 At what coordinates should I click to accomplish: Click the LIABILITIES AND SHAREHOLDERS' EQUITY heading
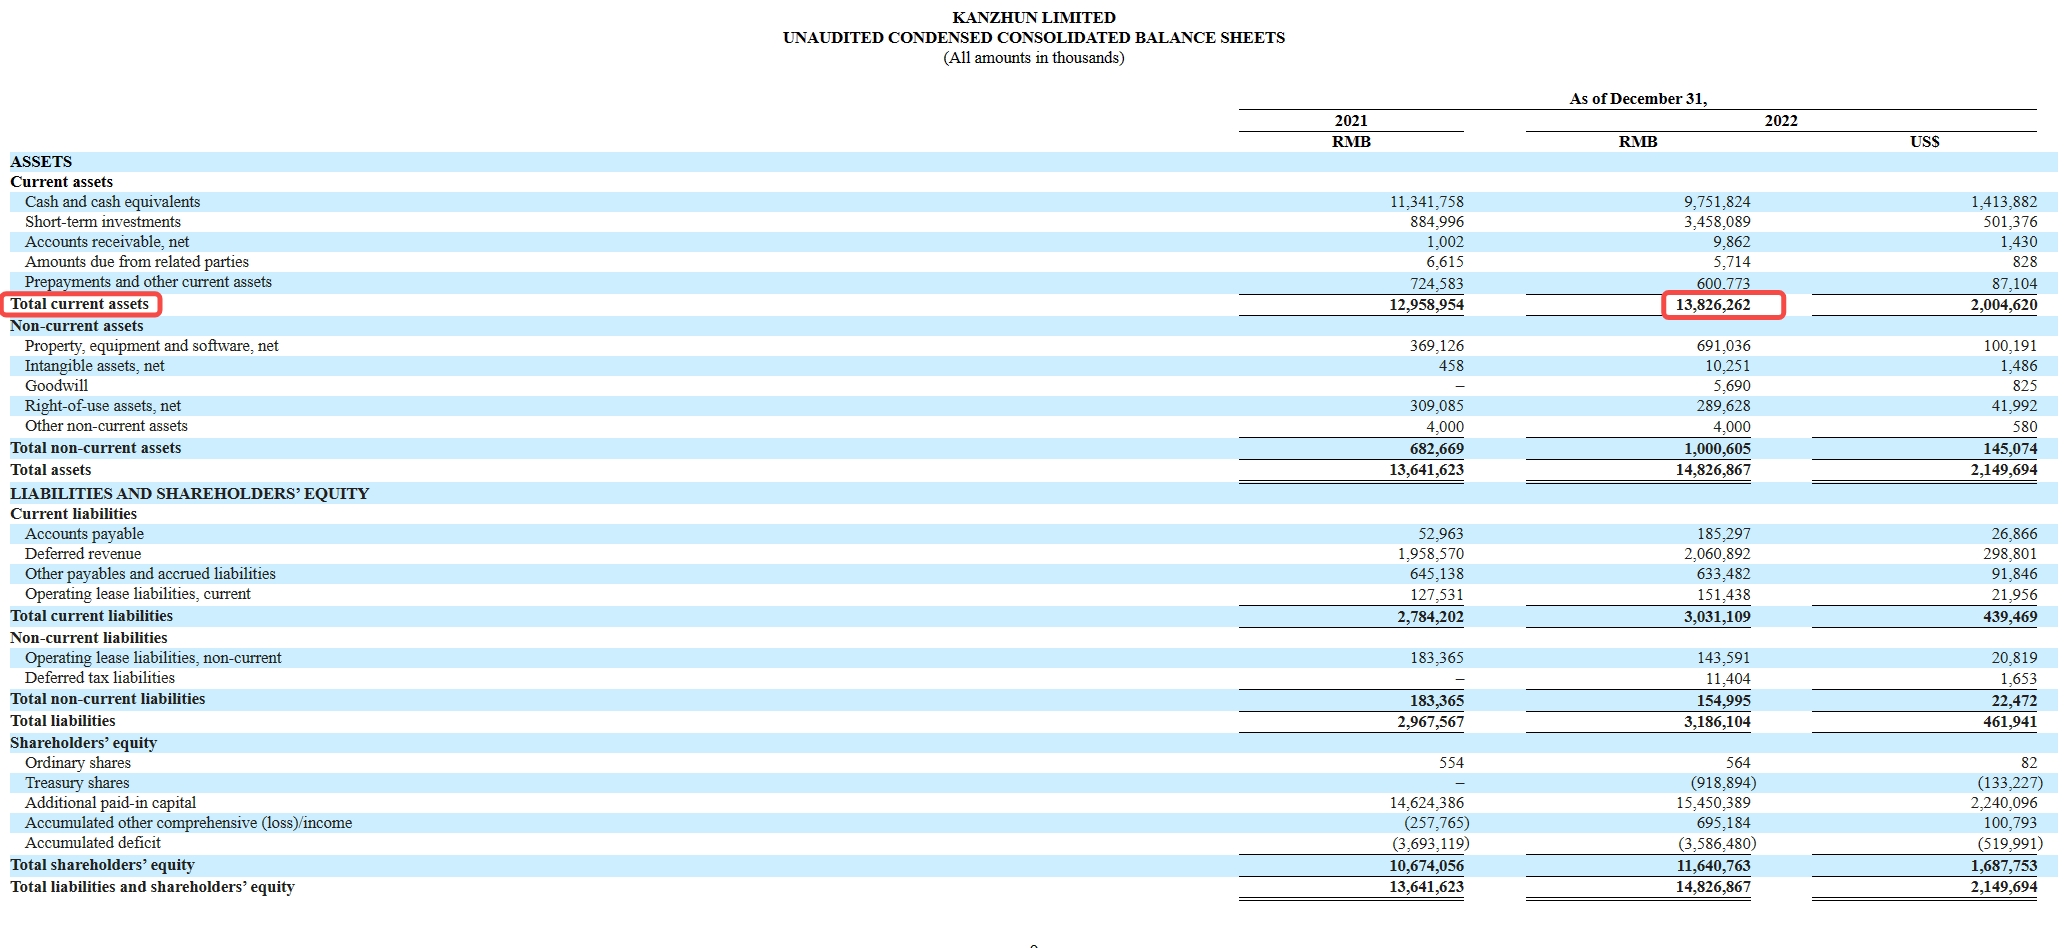pos(189,494)
